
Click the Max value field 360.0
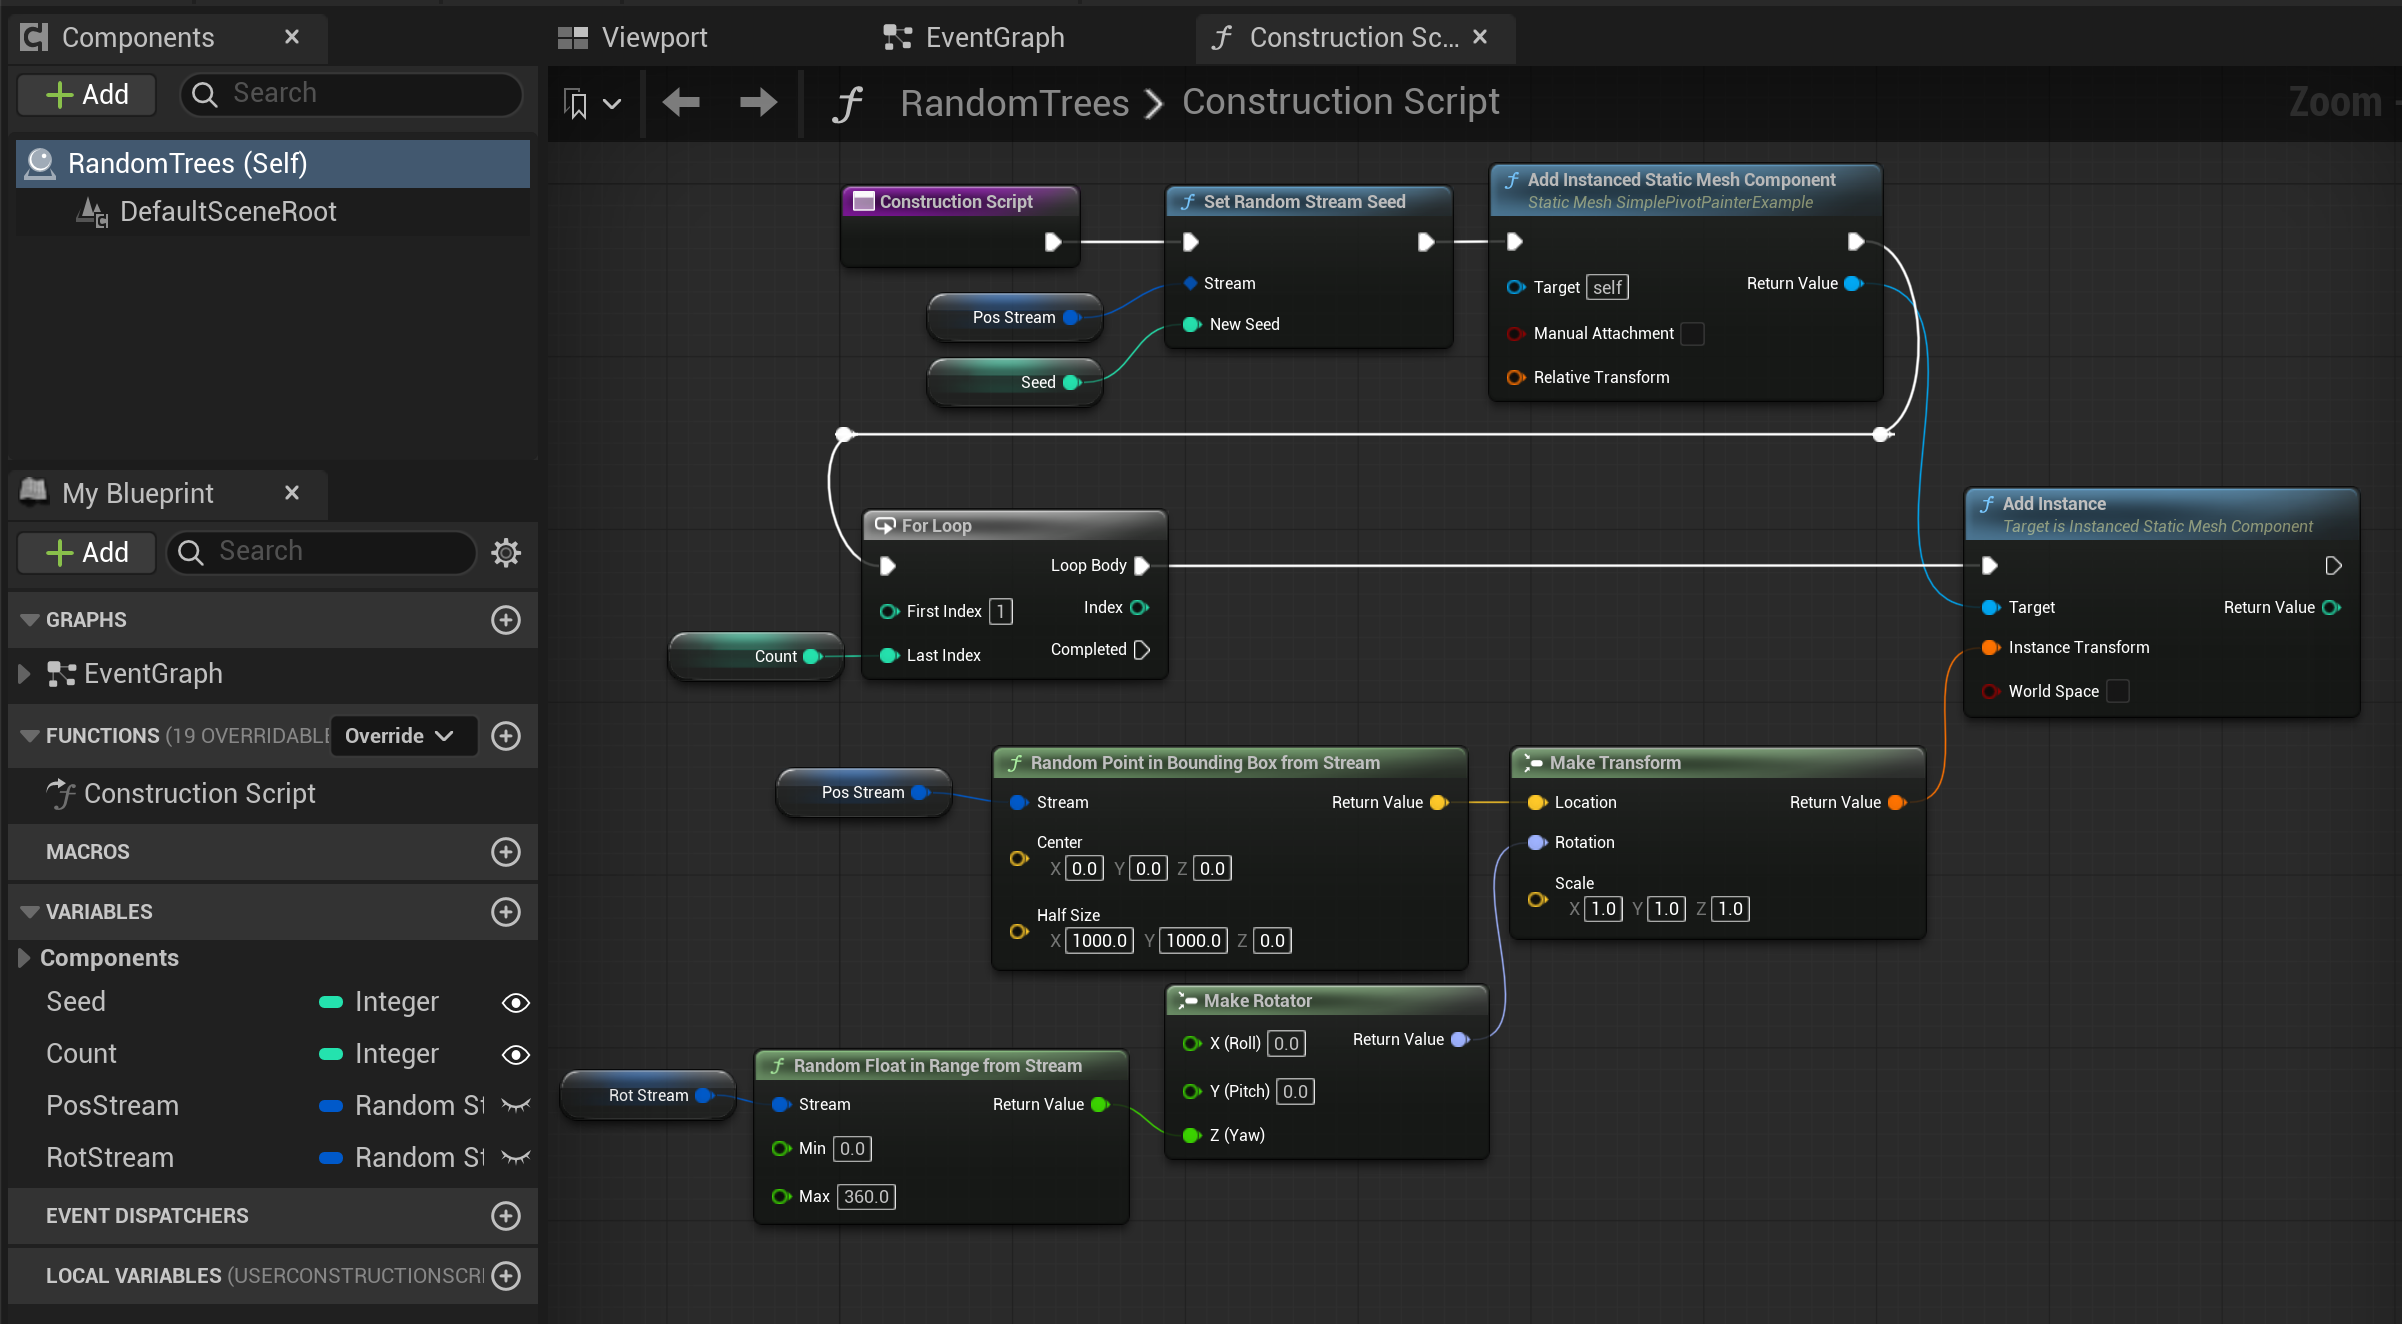coord(866,1197)
